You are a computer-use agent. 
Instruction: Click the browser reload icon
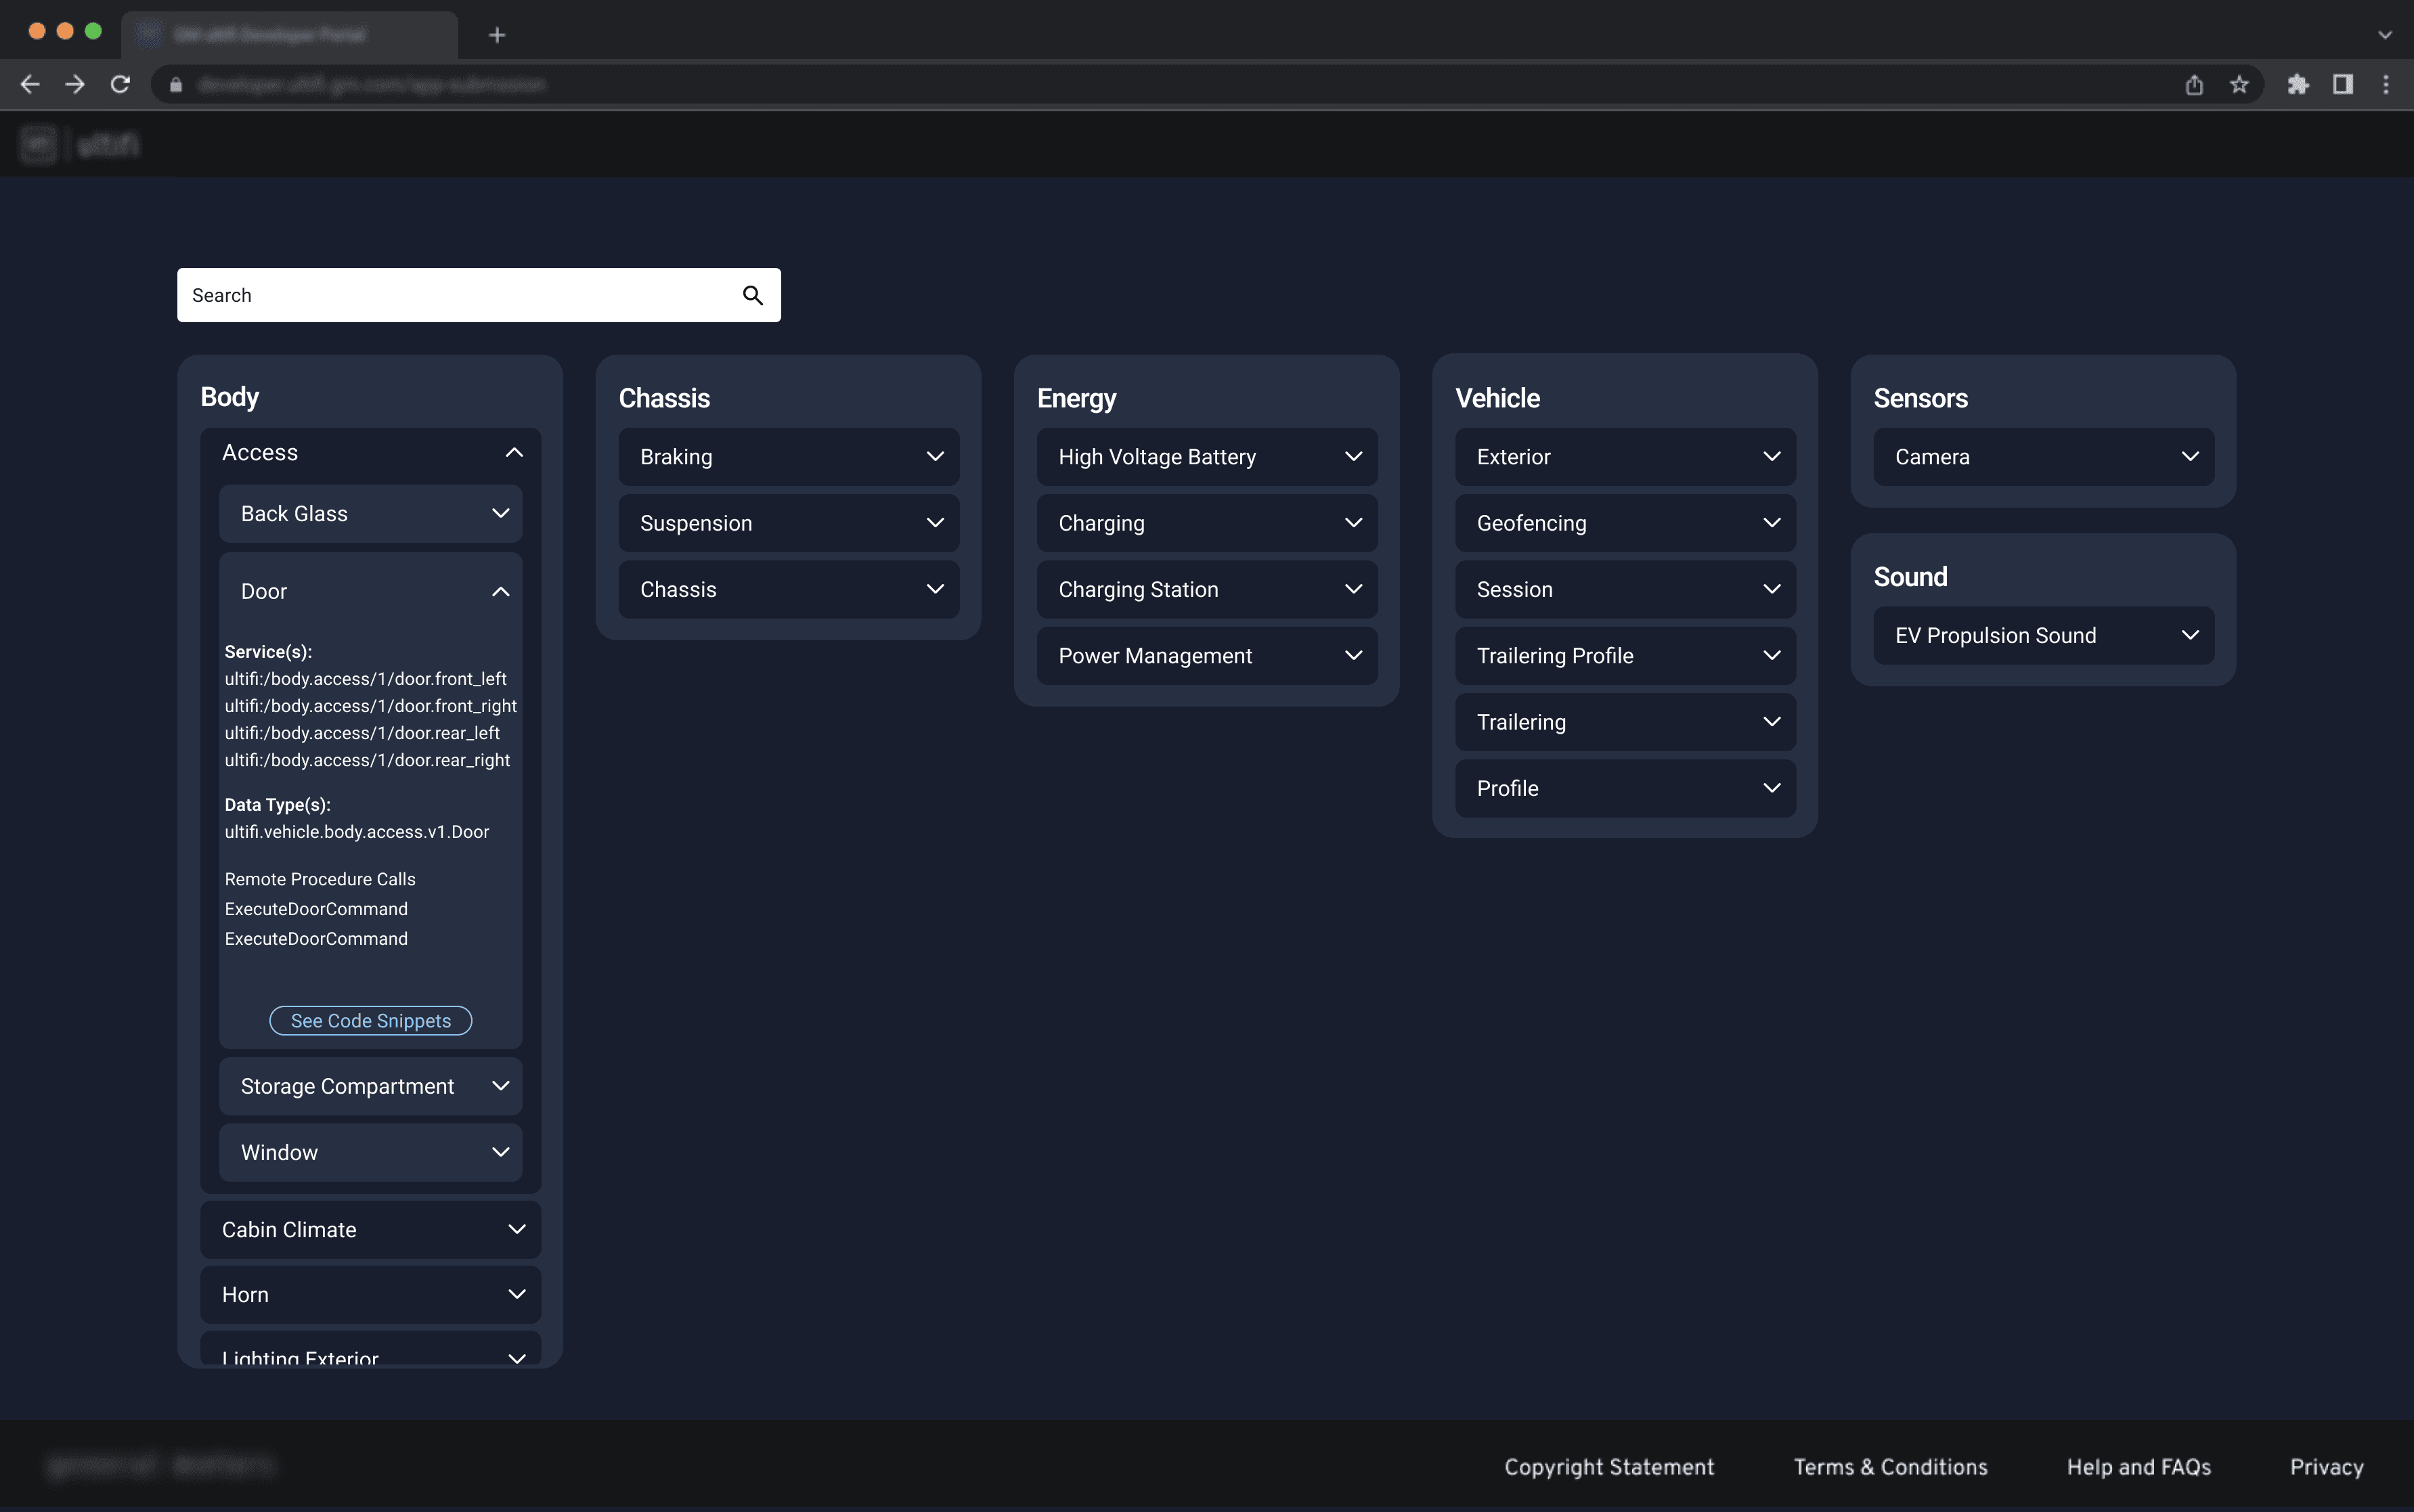(x=120, y=84)
